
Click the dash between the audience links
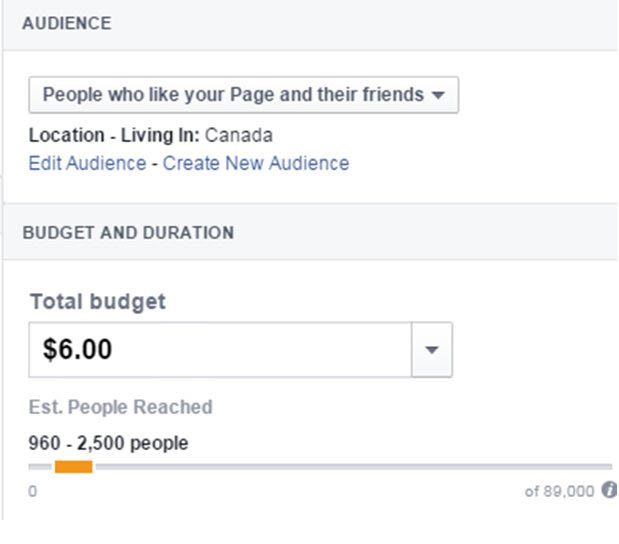click(x=155, y=164)
